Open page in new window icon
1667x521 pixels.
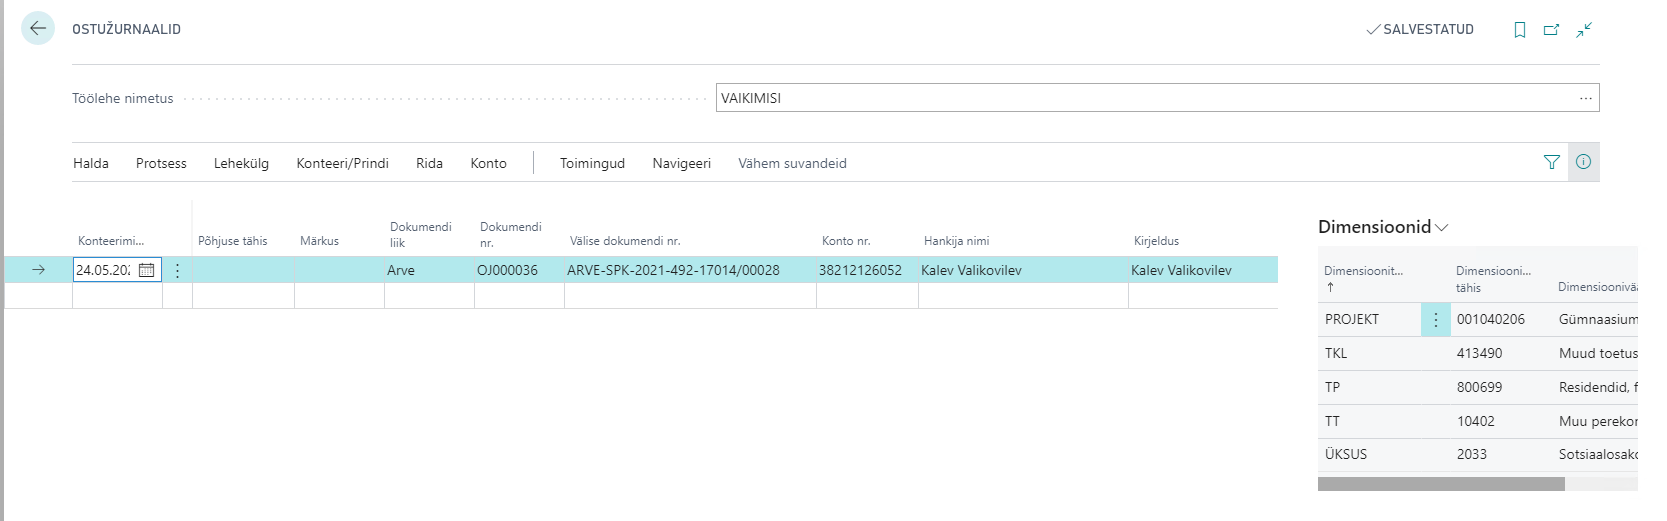[1551, 30]
